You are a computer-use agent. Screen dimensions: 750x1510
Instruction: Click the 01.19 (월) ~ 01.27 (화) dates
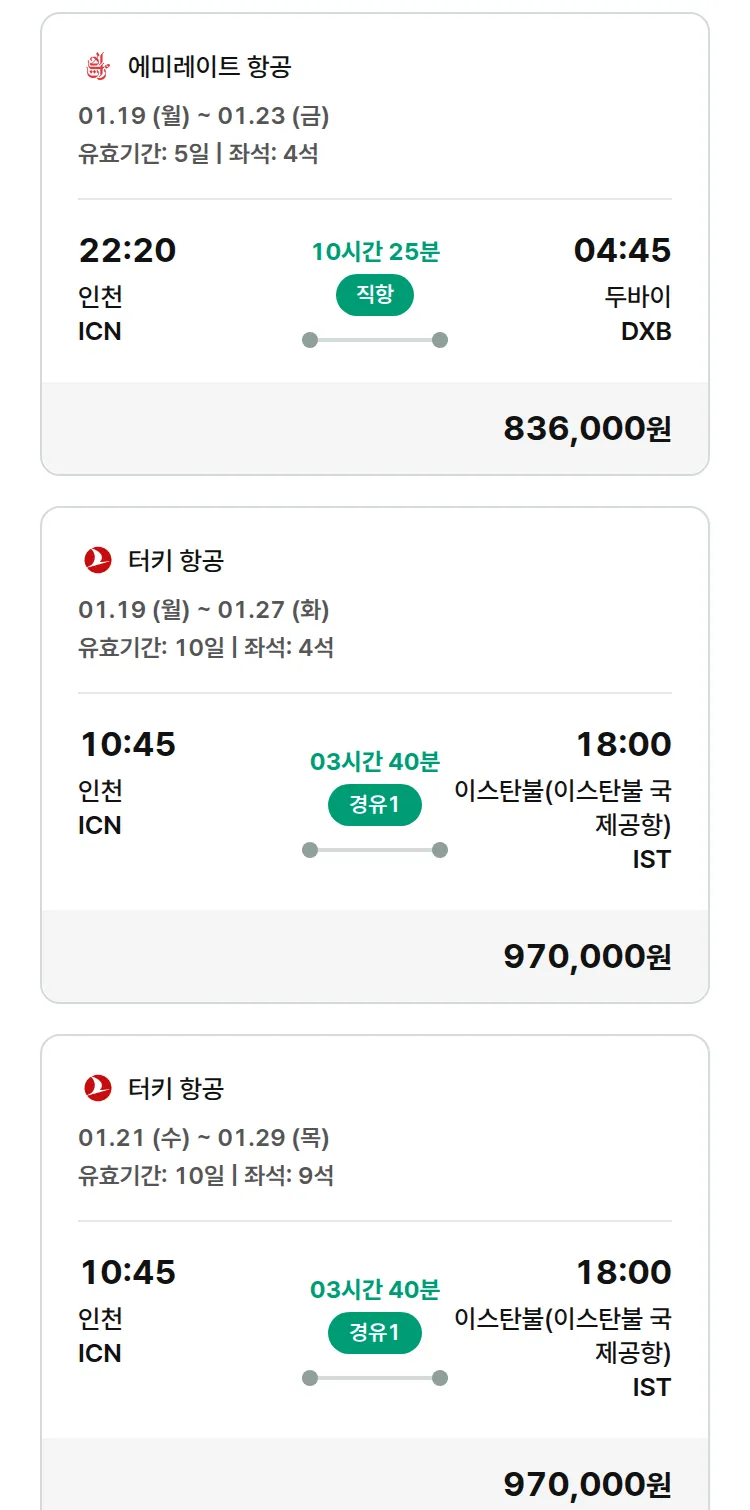click(204, 610)
